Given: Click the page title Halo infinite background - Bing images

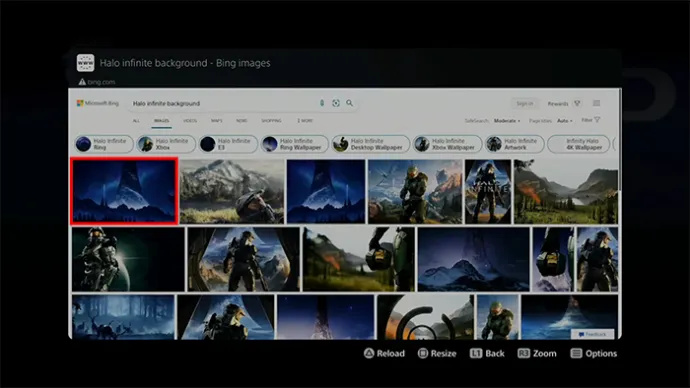Looking at the screenshot, I should pyautogui.click(x=185, y=63).
